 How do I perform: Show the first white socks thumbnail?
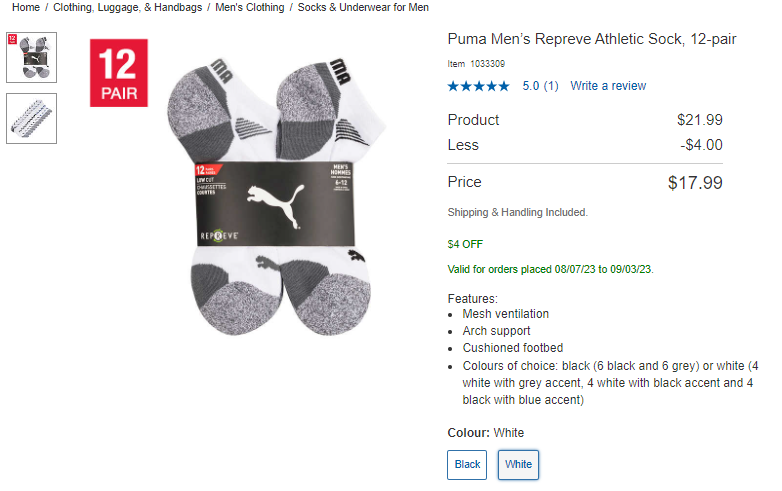[x=32, y=57]
